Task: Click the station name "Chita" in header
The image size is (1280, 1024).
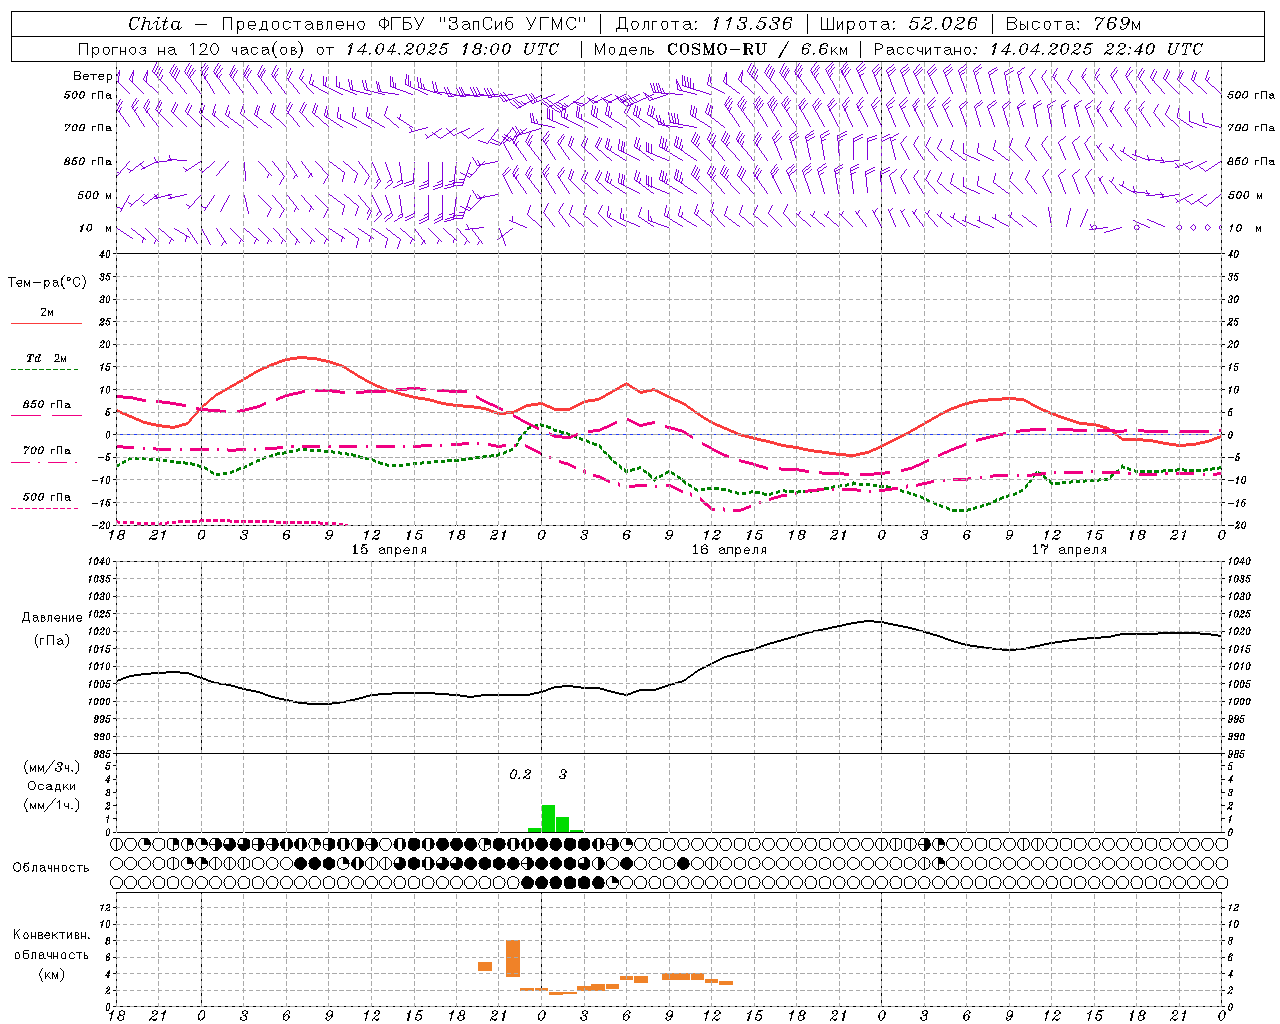Action: click(155, 24)
